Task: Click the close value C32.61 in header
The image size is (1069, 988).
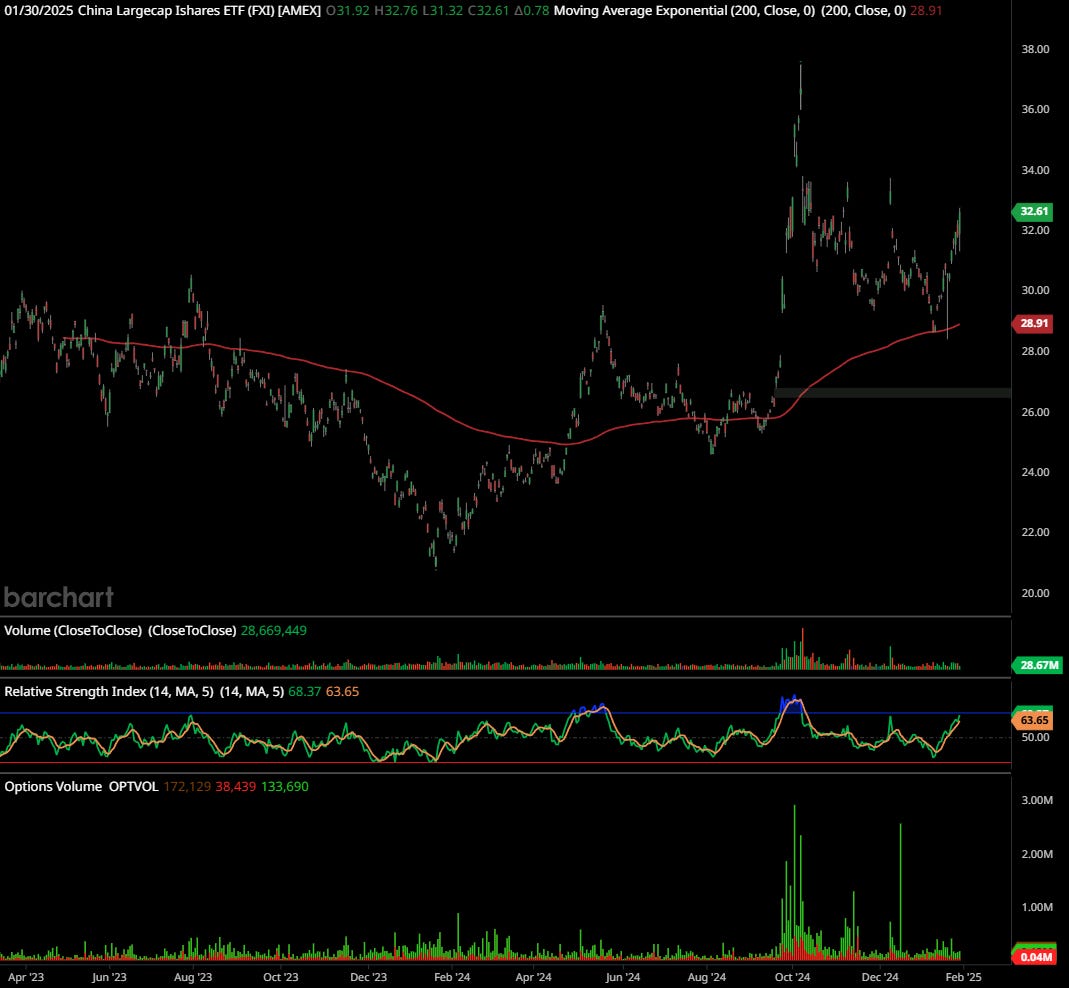Action: [488, 10]
